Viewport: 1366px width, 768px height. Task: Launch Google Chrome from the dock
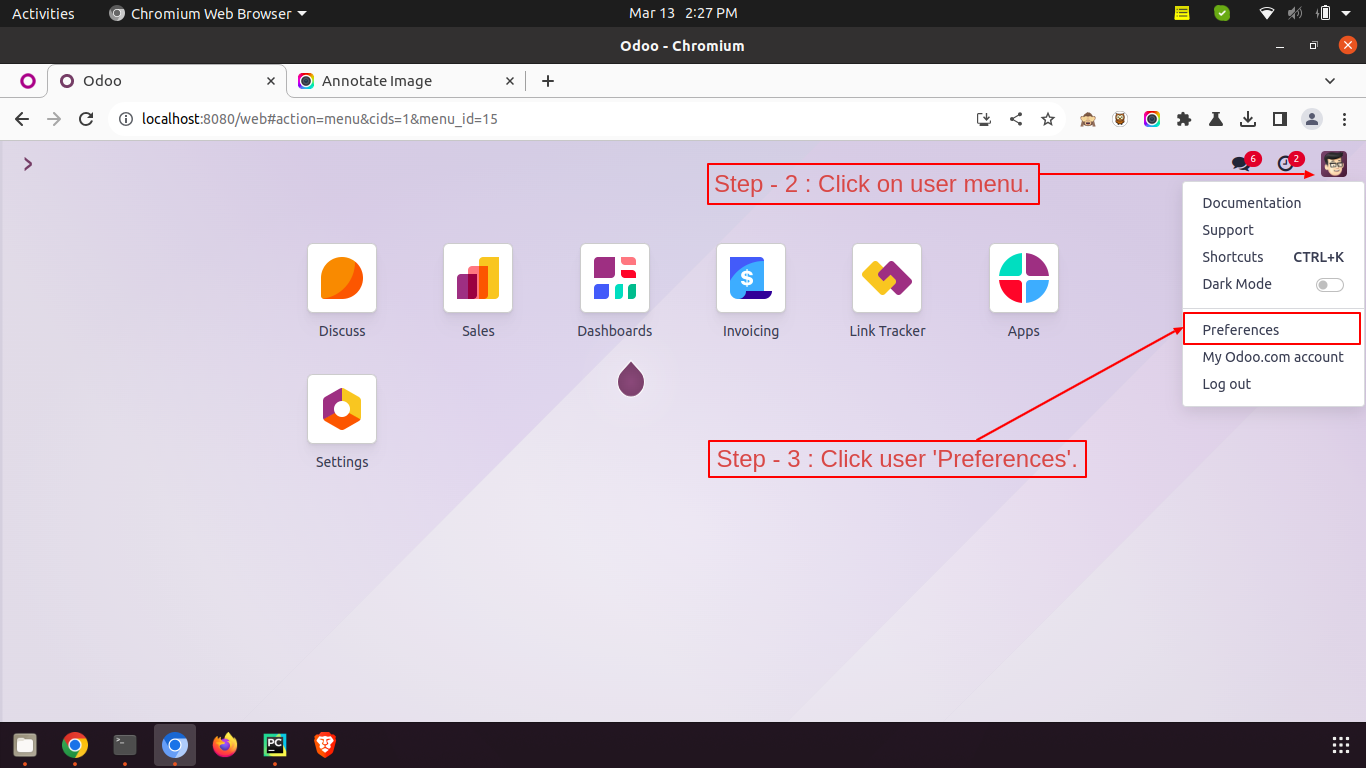click(75, 745)
